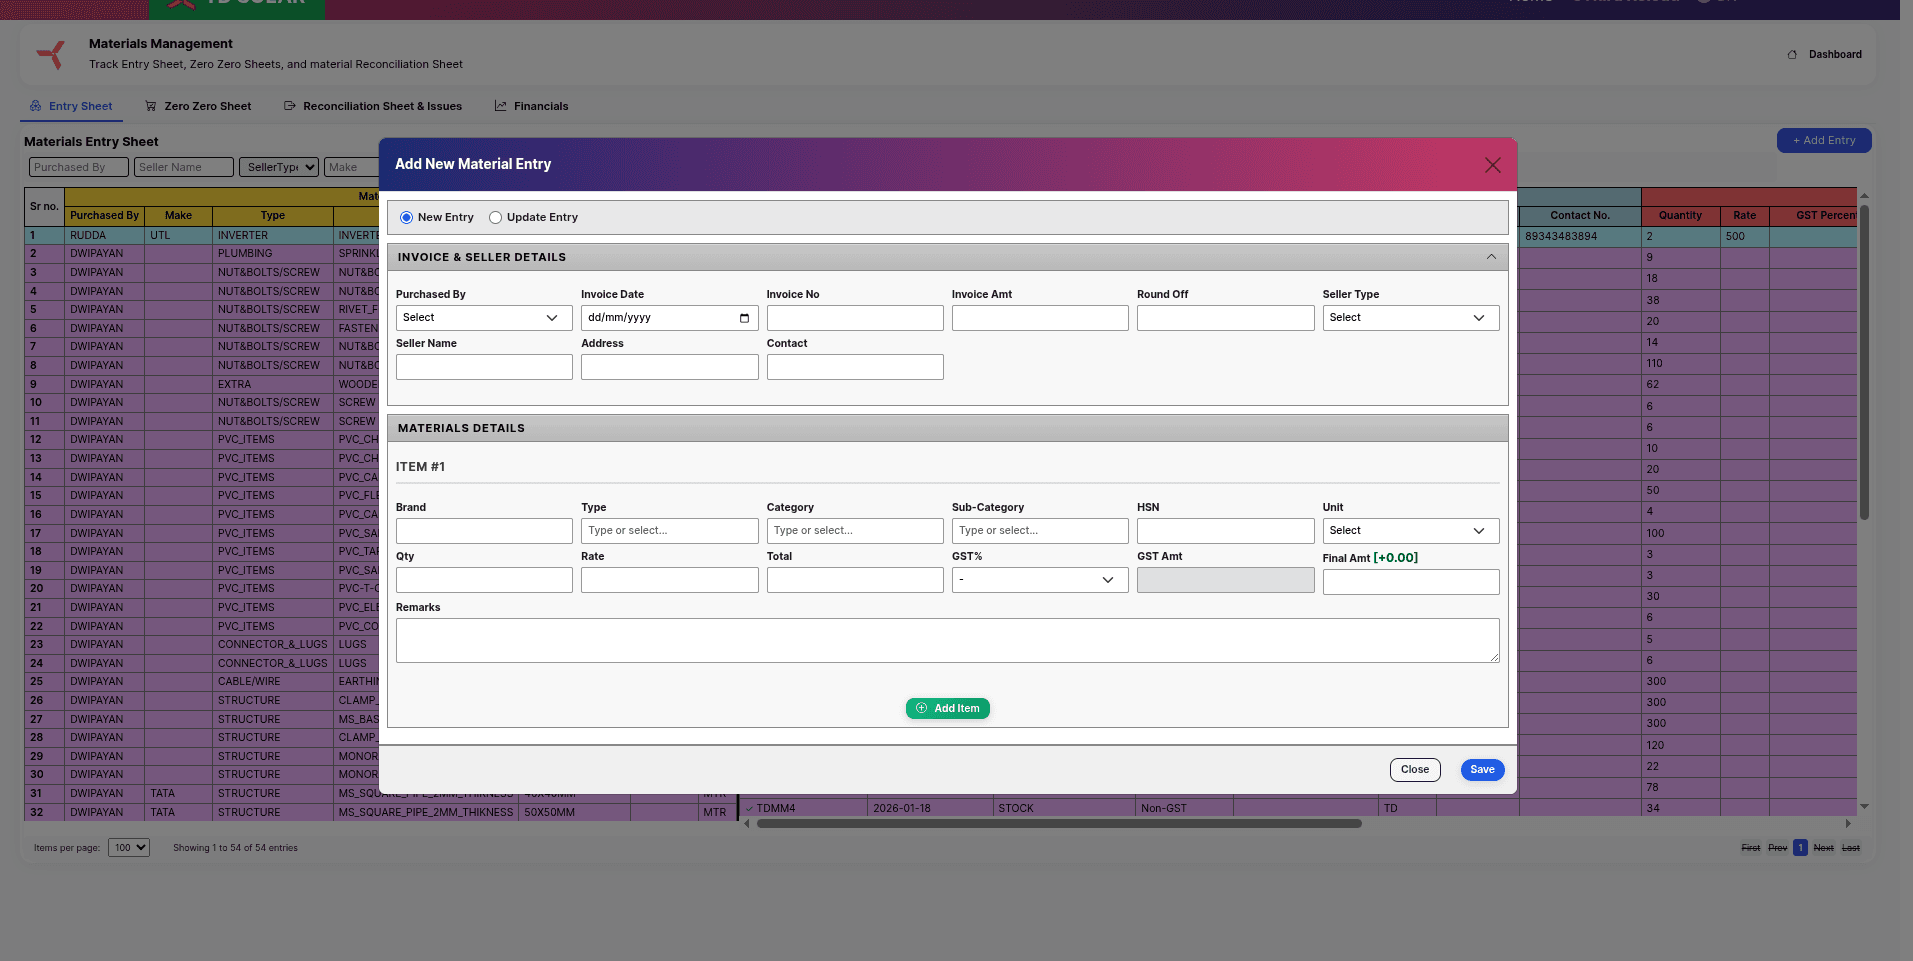The height and width of the screenshot is (961, 1913).
Task: Click the + Add Entry button
Action: 1824,141
